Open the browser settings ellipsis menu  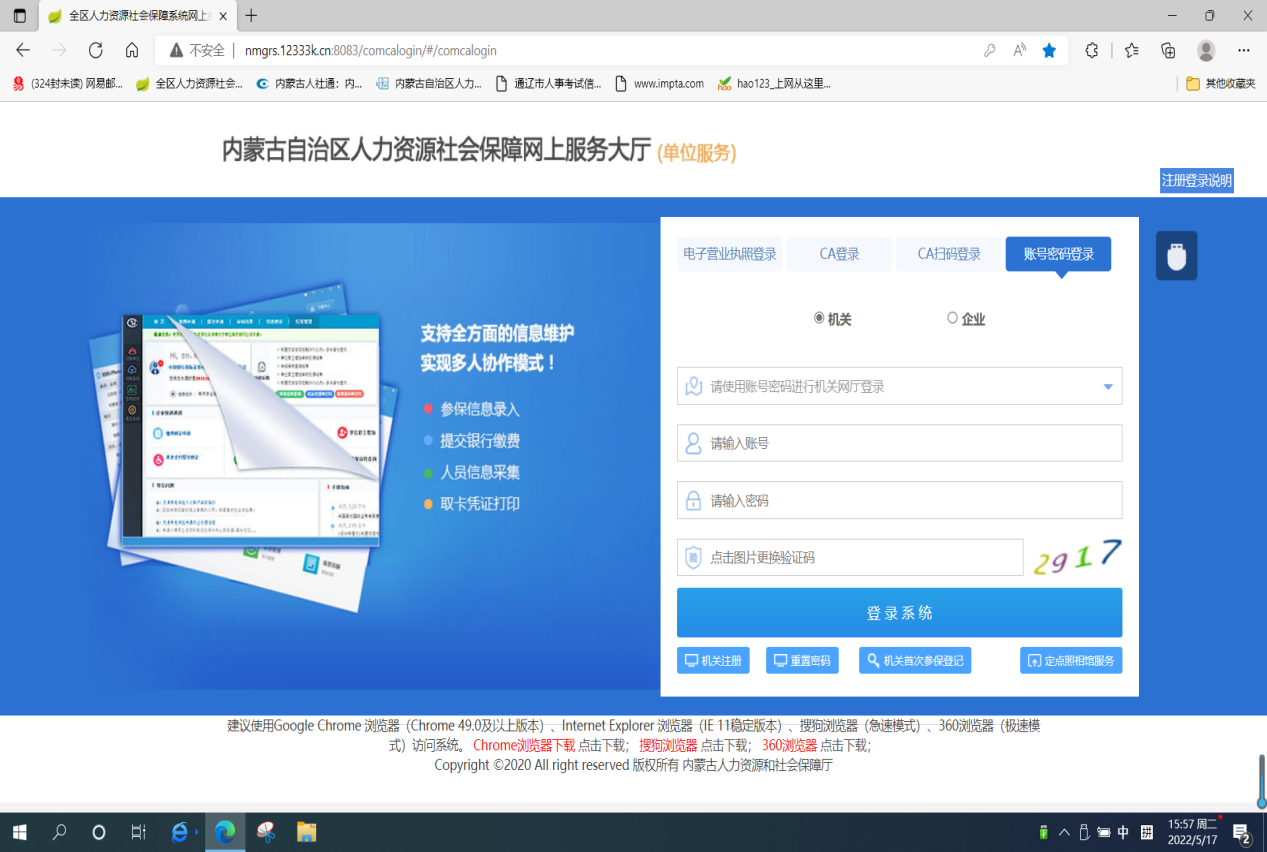click(x=1244, y=50)
